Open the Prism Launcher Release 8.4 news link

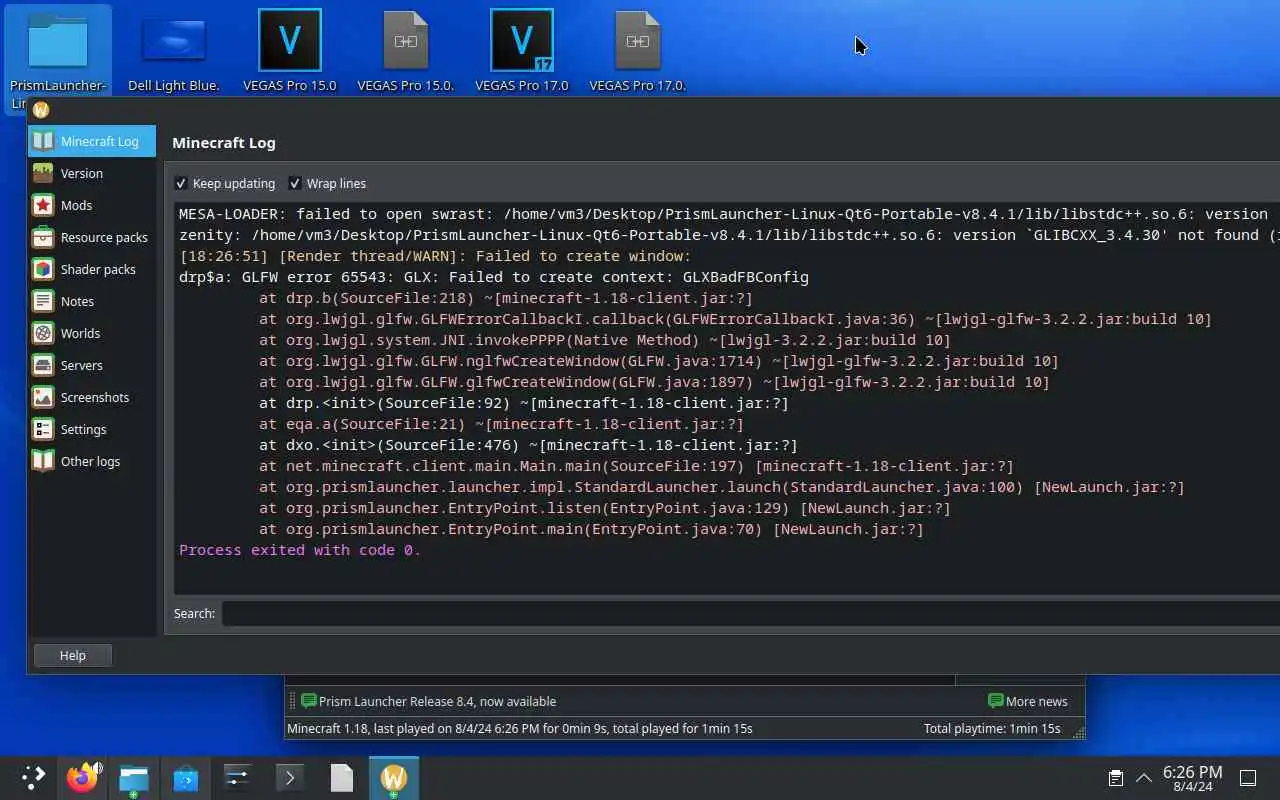click(x=429, y=701)
